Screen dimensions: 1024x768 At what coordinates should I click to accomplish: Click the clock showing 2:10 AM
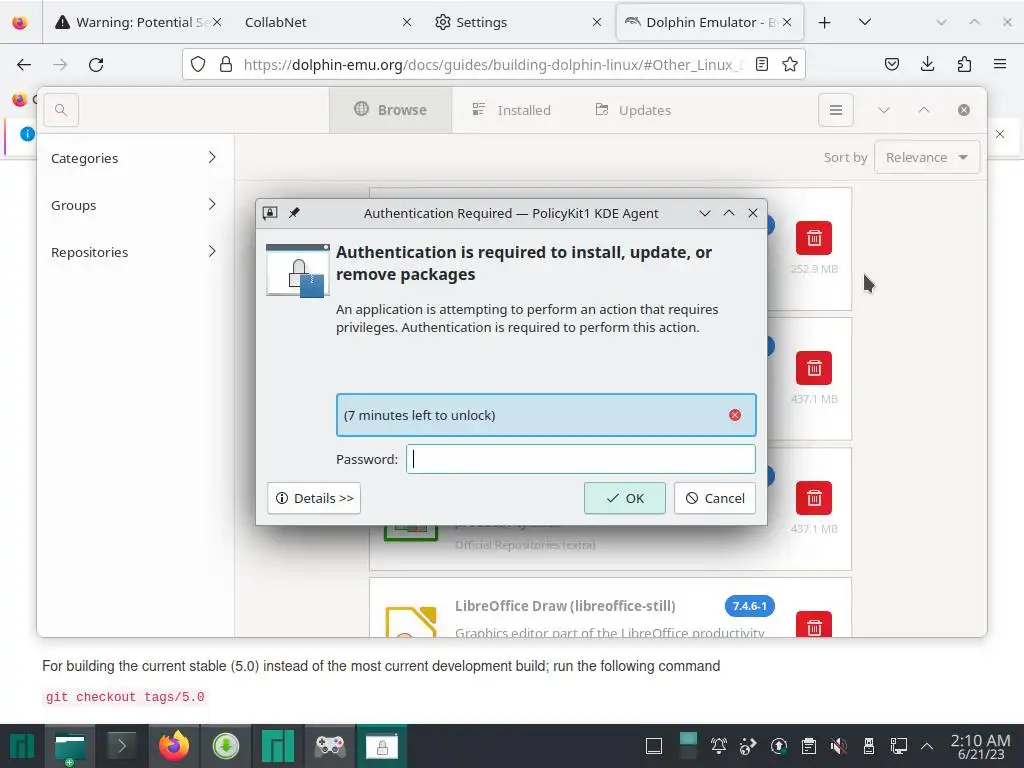coord(980,740)
